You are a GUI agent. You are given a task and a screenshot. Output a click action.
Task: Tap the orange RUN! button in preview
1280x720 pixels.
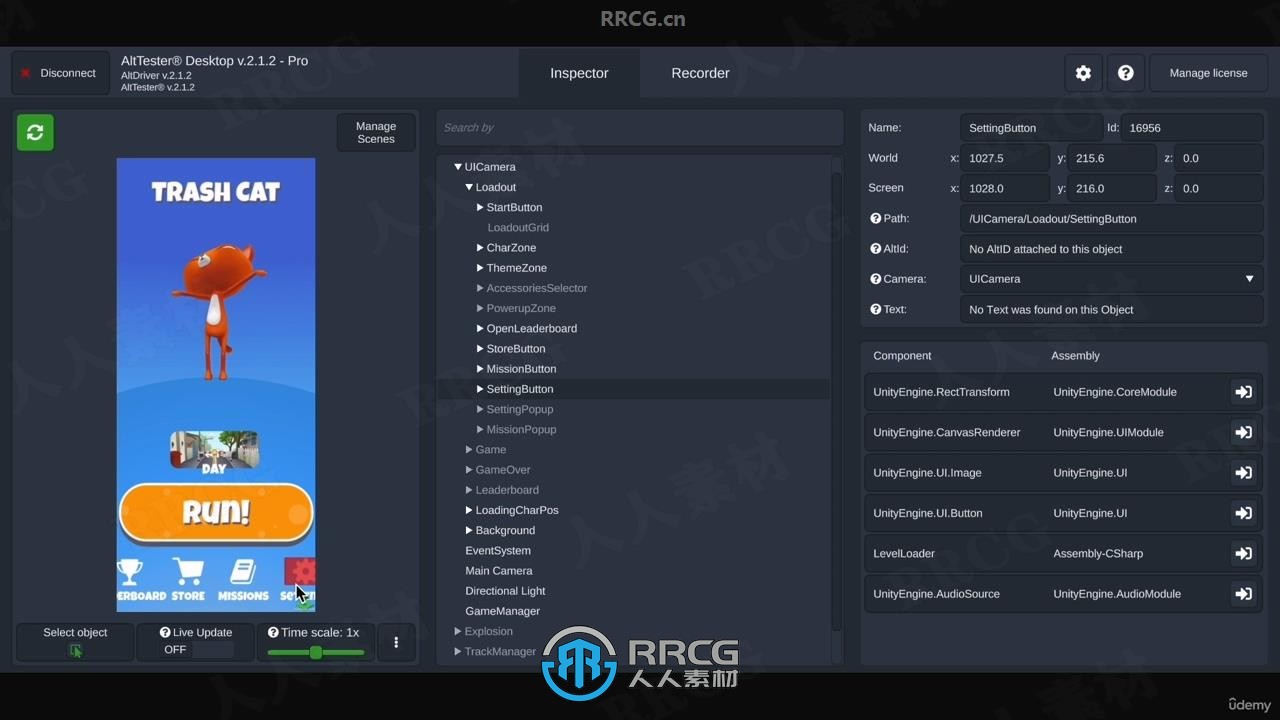click(216, 513)
